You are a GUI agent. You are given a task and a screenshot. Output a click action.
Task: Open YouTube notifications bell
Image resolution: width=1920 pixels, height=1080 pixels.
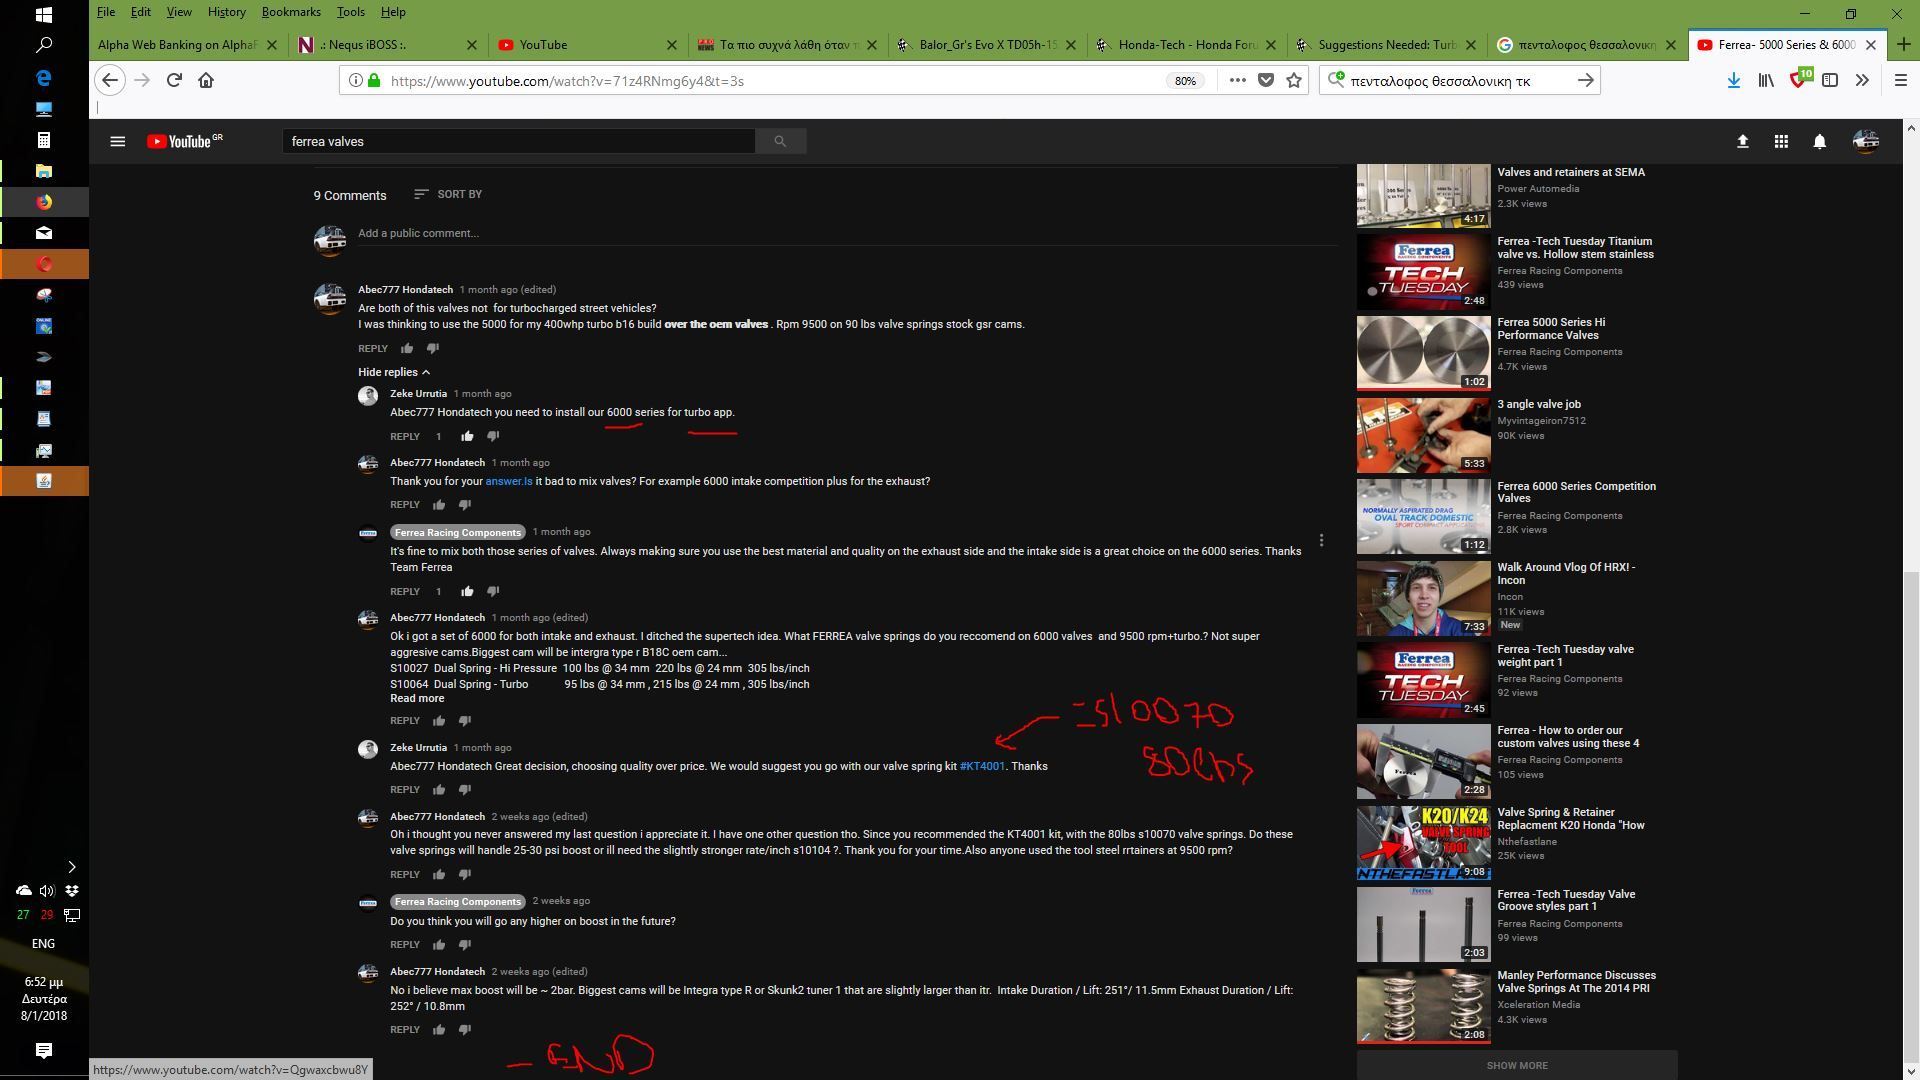coord(1819,142)
